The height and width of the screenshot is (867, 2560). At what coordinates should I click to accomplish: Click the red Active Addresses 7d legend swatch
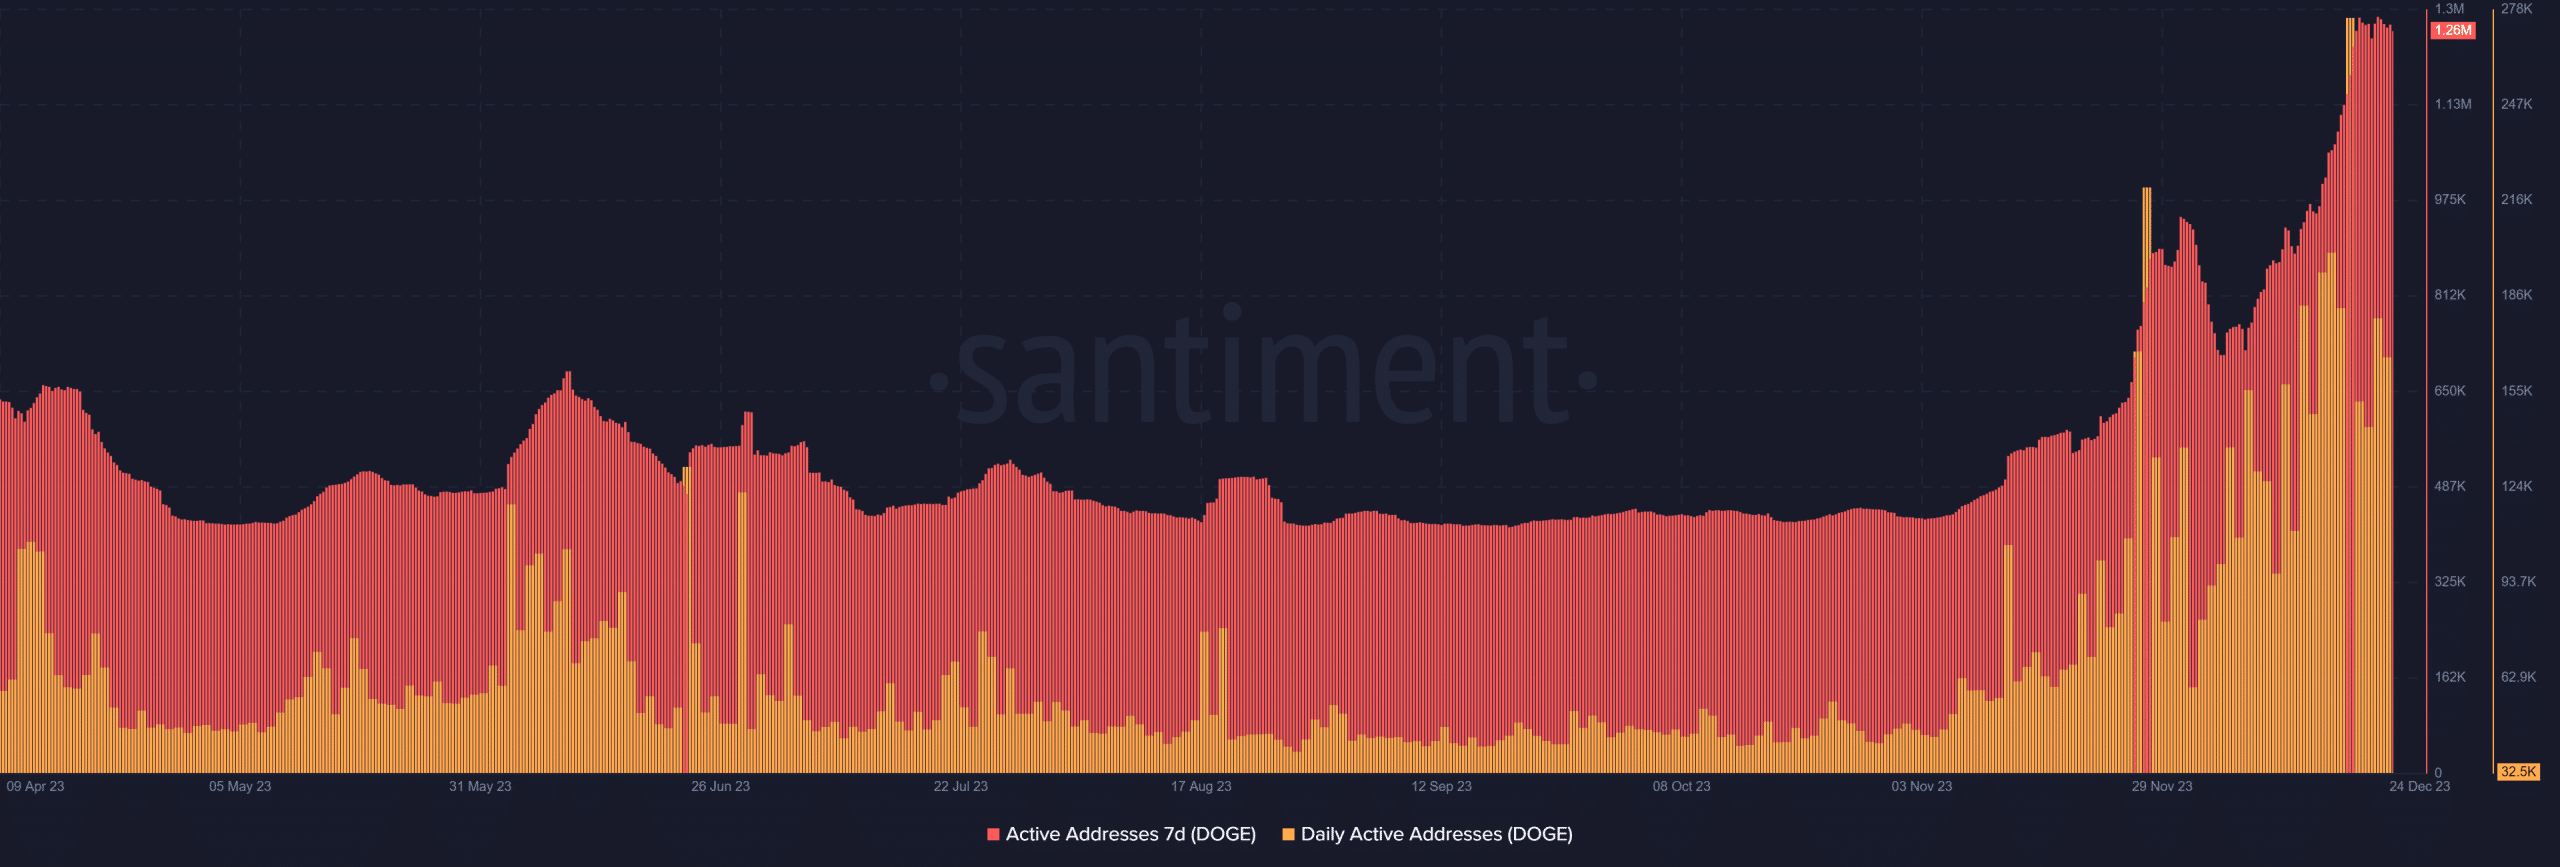[993, 834]
